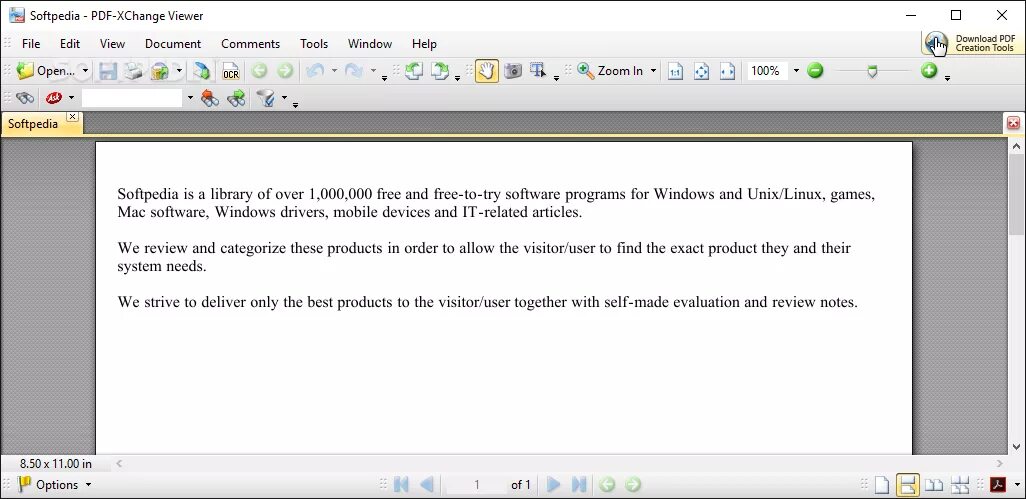
Task: Click the 100% zoom level field
Action: point(767,71)
